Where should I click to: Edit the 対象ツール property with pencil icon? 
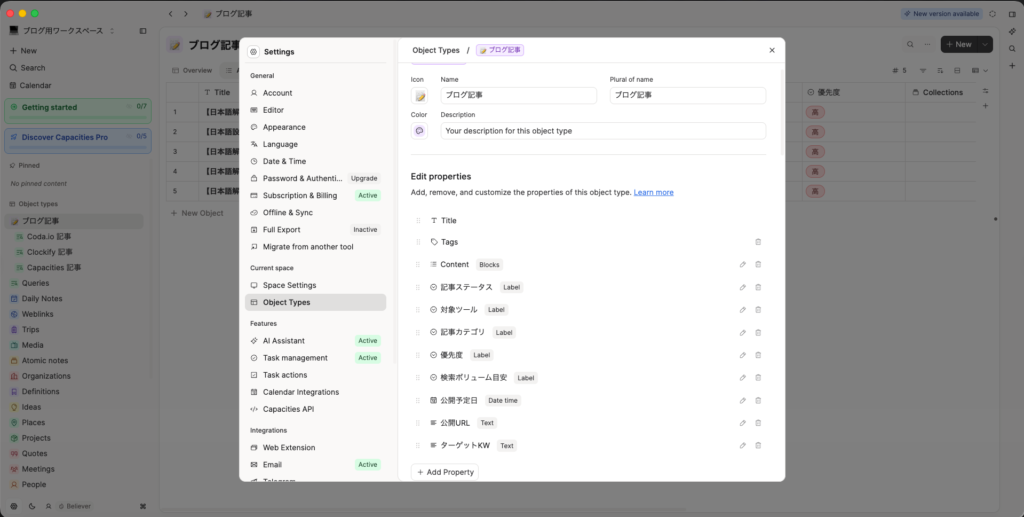(x=743, y=310)
